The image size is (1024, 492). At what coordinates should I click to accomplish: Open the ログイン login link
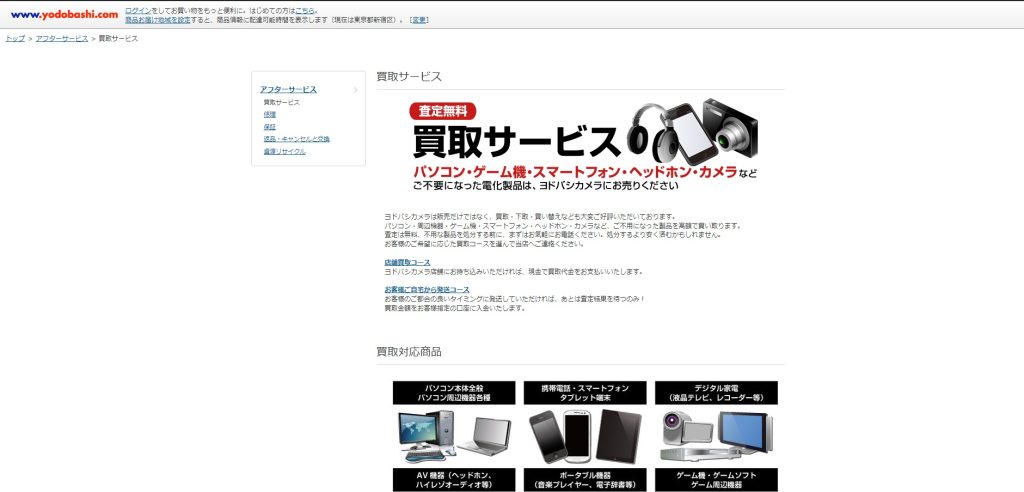(x=138, y=10)
